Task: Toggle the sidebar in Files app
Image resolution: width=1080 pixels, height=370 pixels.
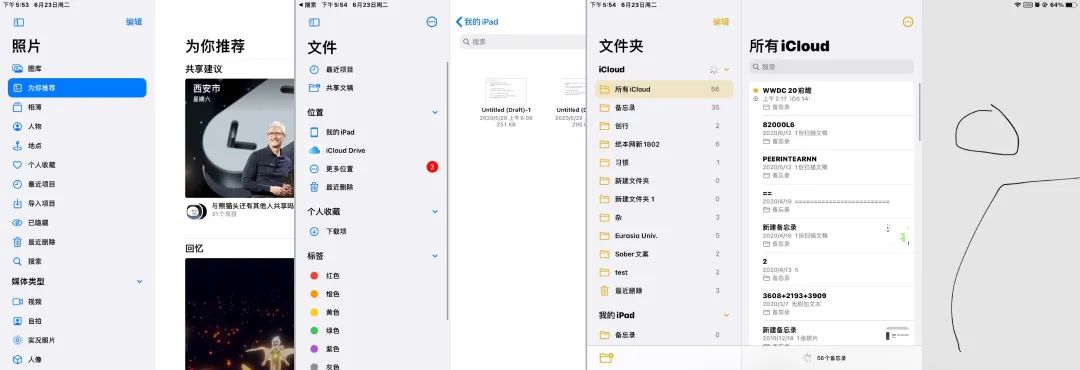Action: pos(314,22)
